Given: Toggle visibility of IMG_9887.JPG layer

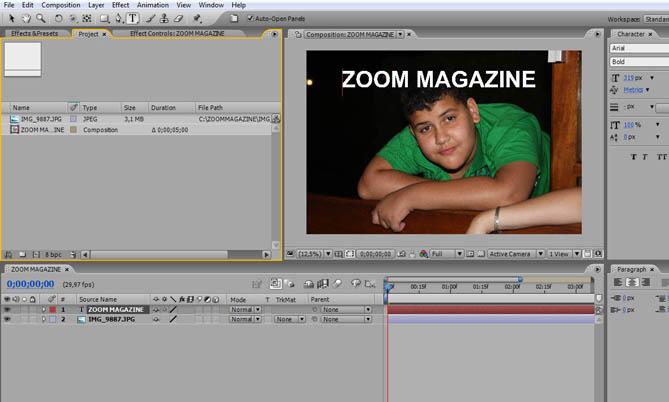Looking at the screenshot, I should point(7,320).
